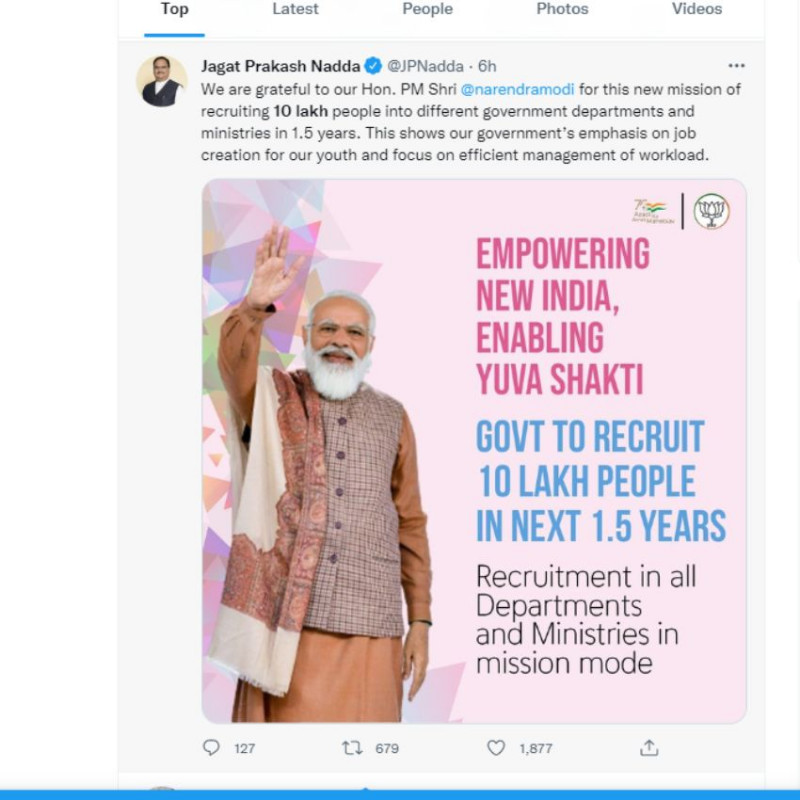Open the People tab
Viewport: 800px width, 800px height.
[427, 9]
